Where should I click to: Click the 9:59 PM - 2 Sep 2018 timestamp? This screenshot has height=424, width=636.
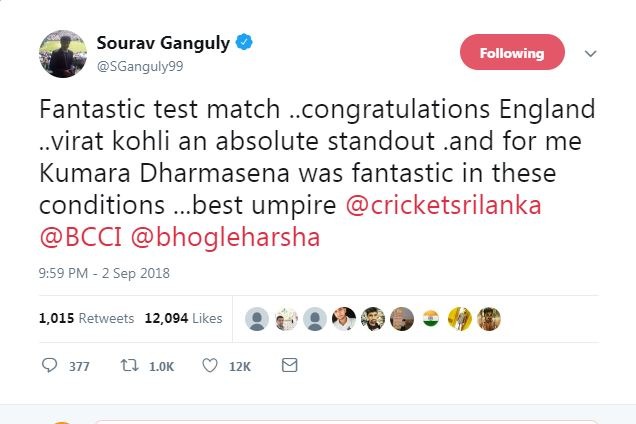(x=105, y=273)
